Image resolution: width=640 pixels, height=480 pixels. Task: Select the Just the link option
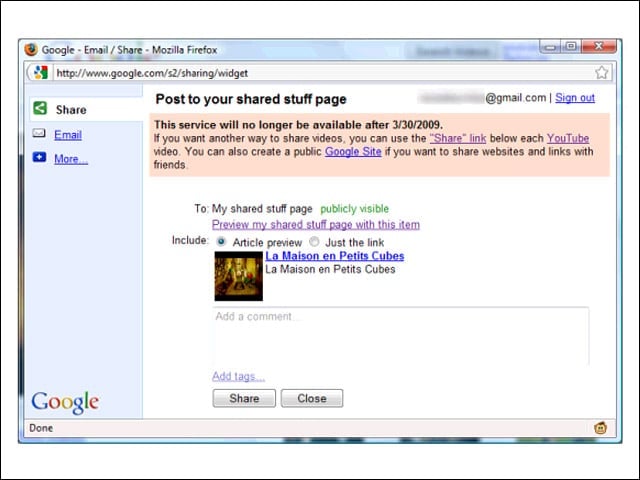pos(314,242)
